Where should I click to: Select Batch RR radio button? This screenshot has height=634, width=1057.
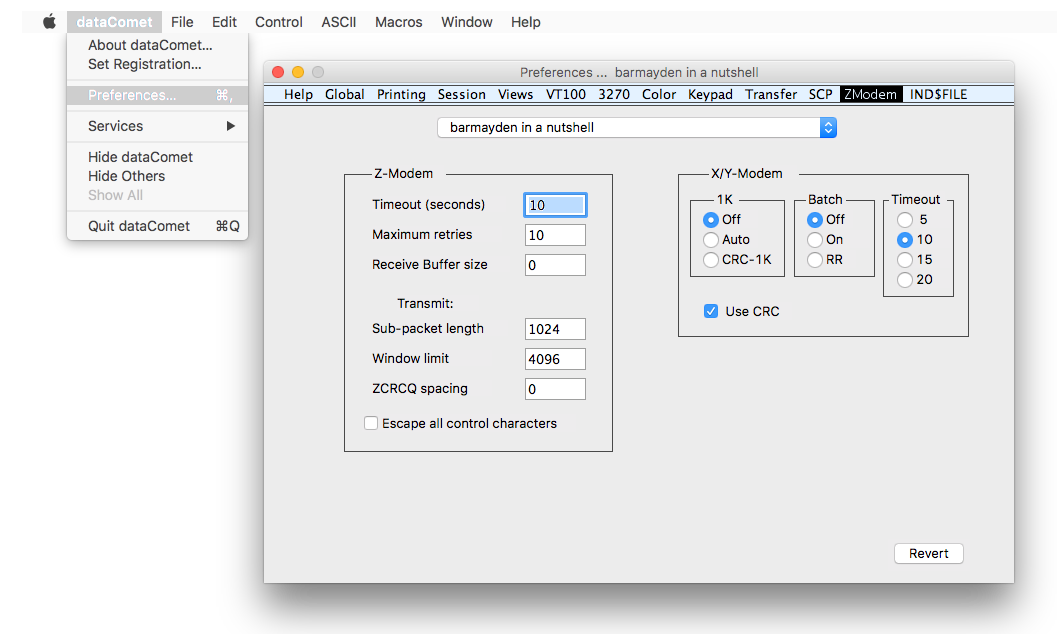click(x=814, y=259)
